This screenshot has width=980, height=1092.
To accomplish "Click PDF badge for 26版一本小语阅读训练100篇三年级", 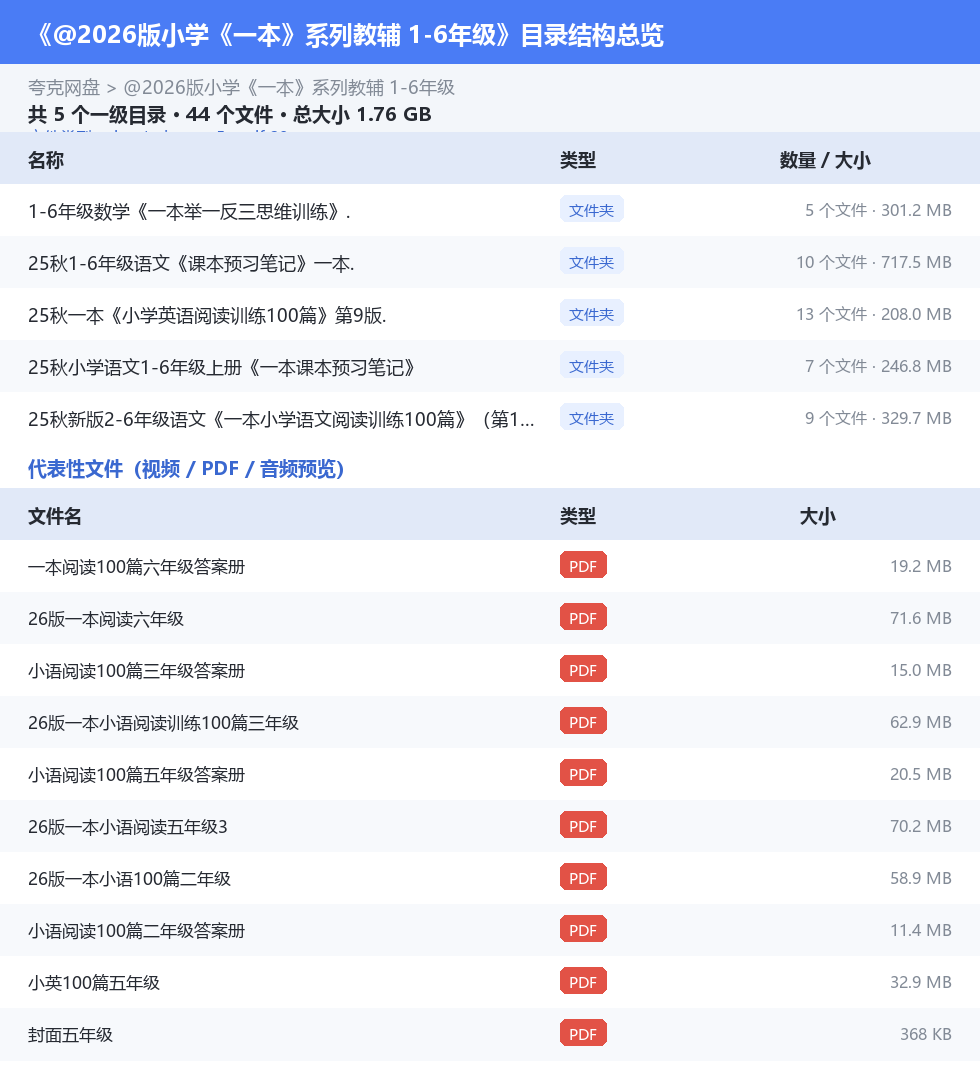I will pyautogui.click(x=583, y=722).
